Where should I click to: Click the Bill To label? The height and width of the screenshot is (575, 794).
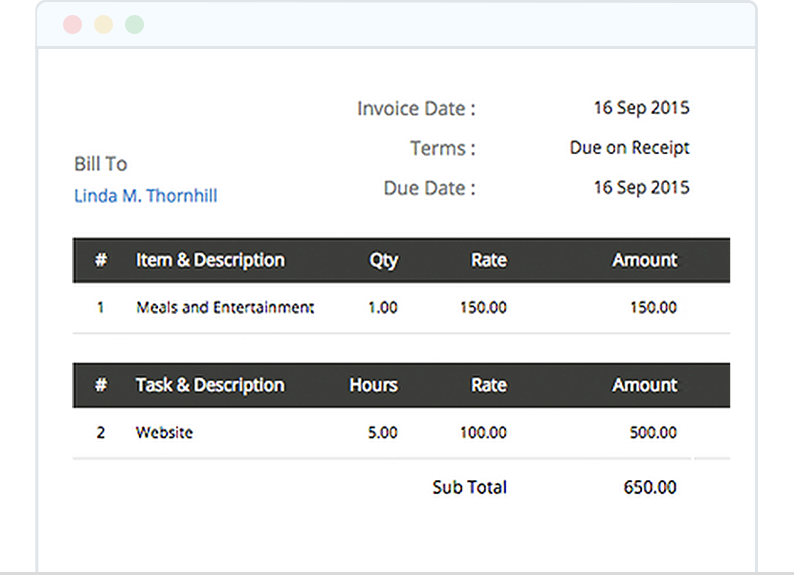tap(101, 164)
